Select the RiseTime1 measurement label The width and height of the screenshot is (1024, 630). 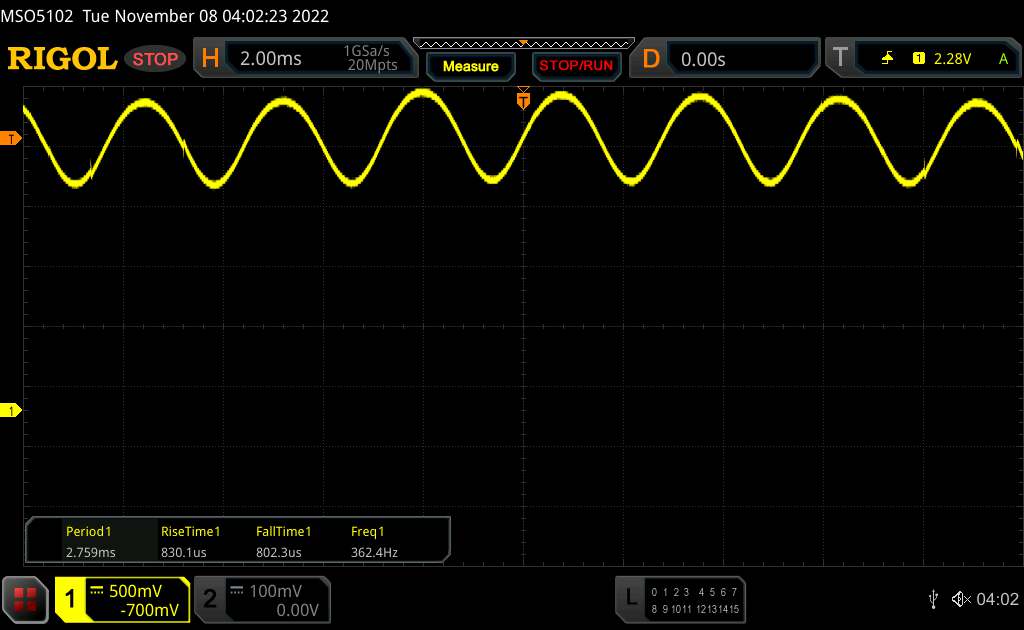click(x=191, y=531)
